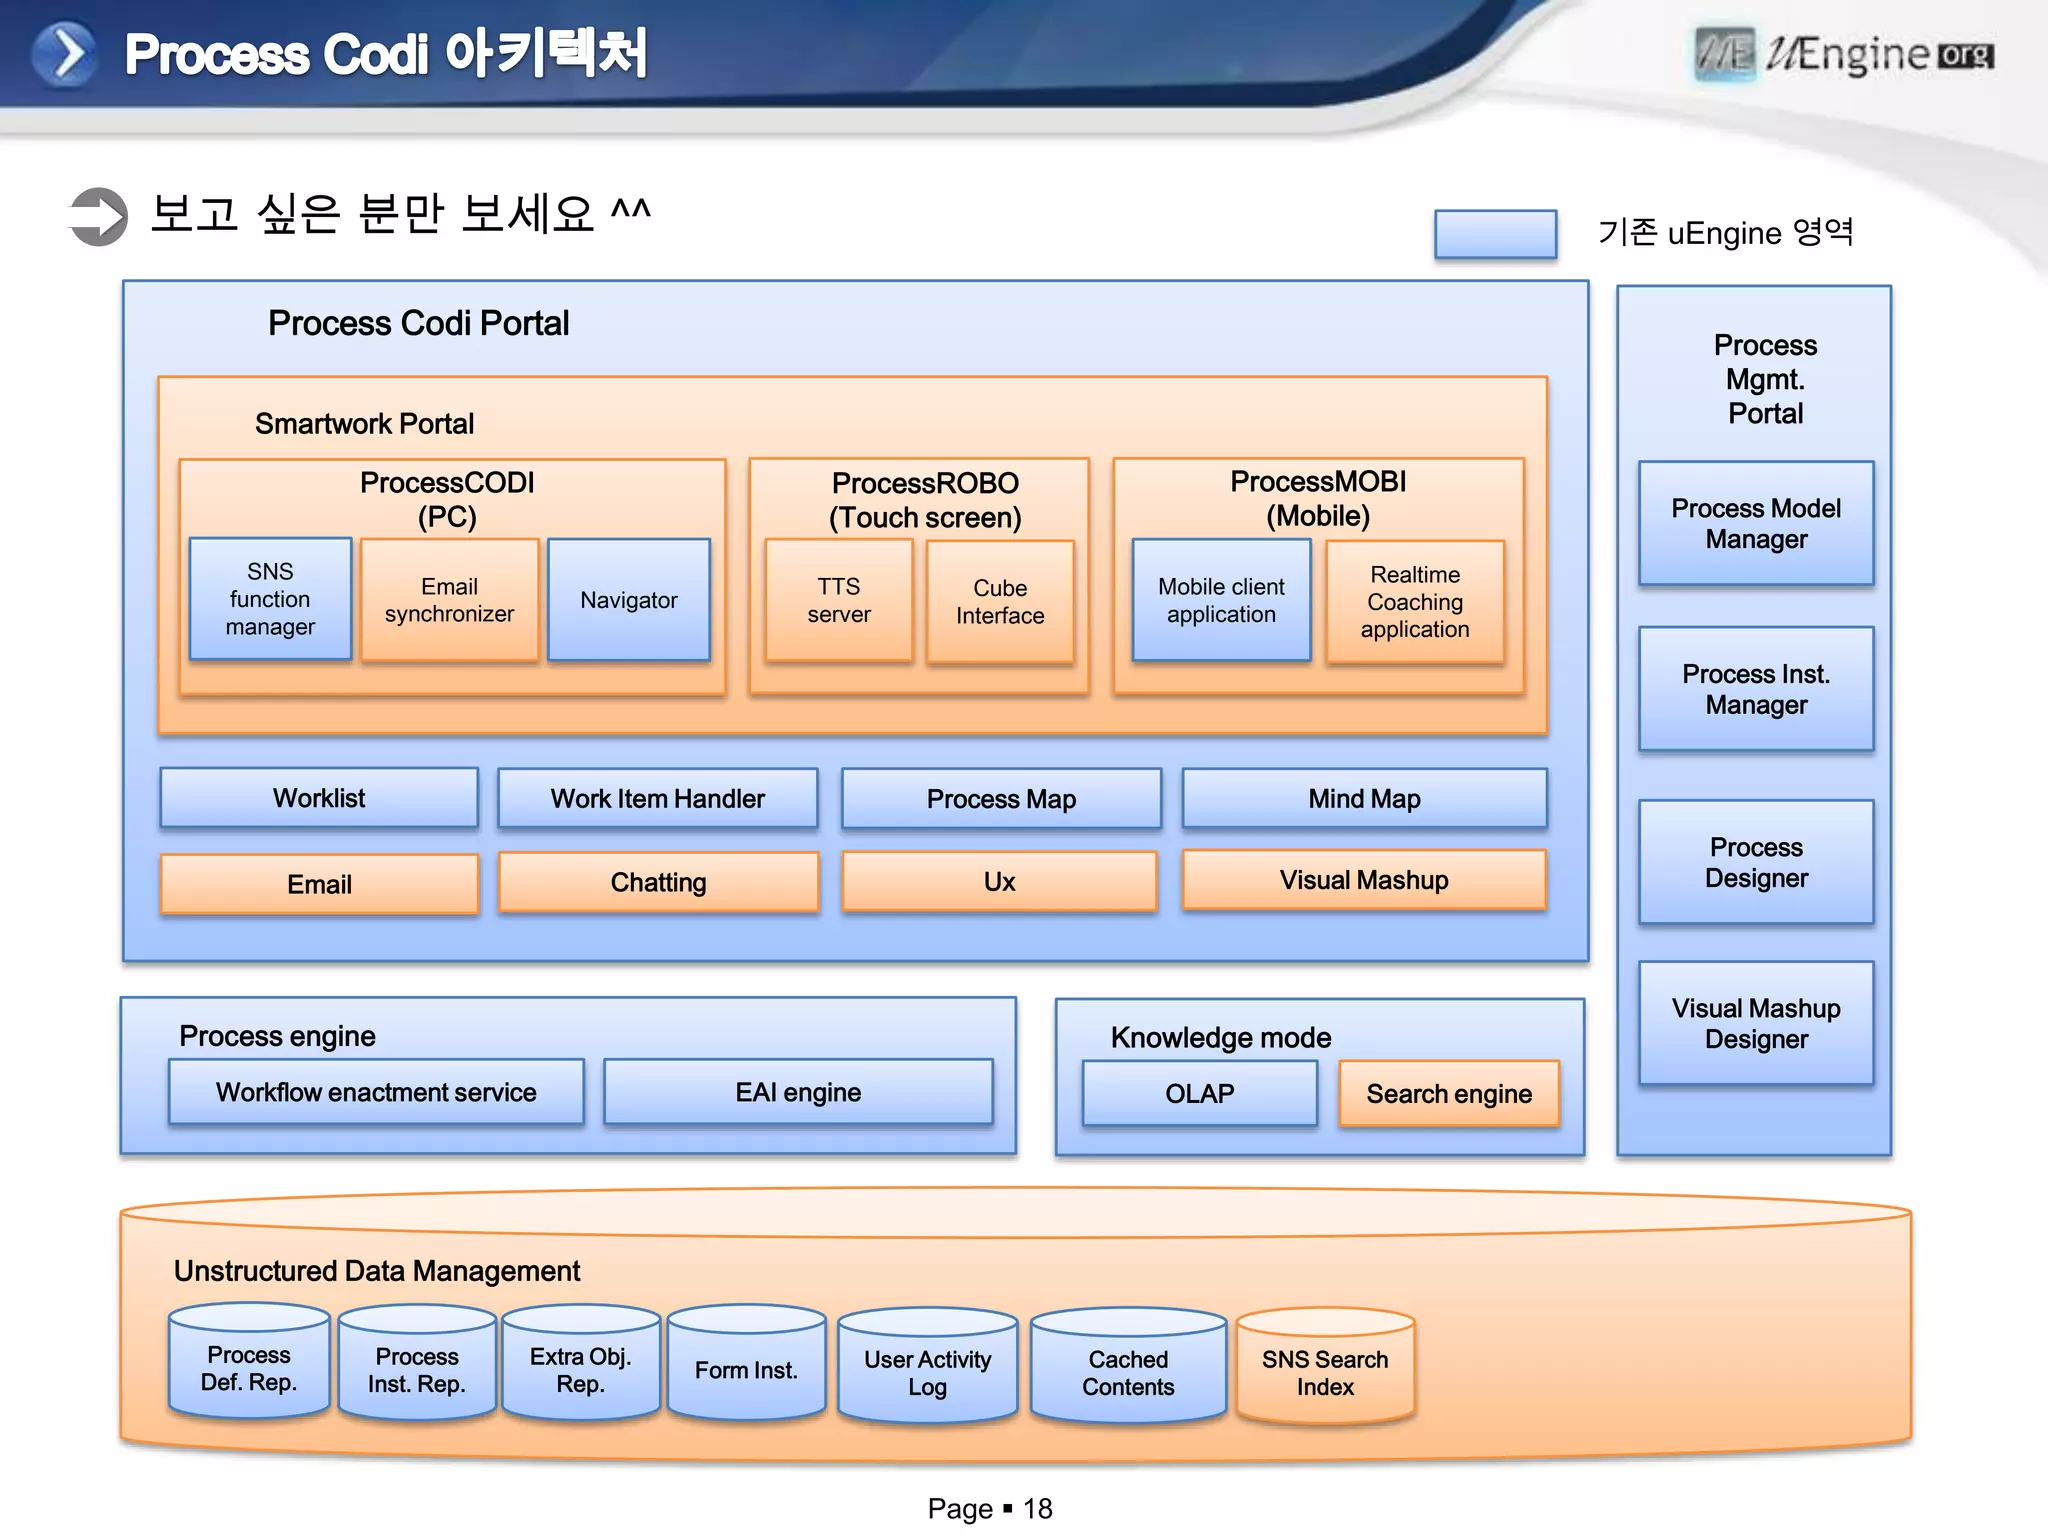
Task: Select the SNS function manager box
Action: [270, 599]
